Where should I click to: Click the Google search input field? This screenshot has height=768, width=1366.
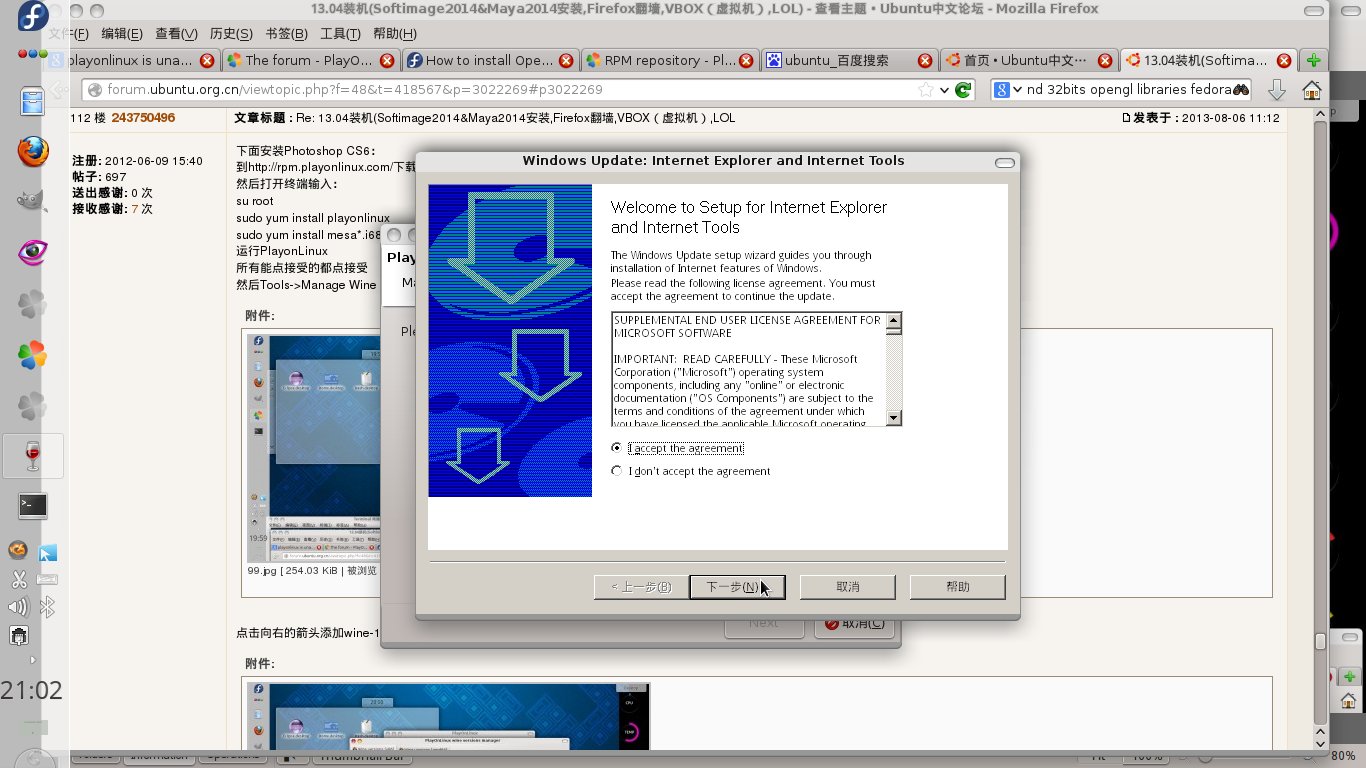[1128, 90]
